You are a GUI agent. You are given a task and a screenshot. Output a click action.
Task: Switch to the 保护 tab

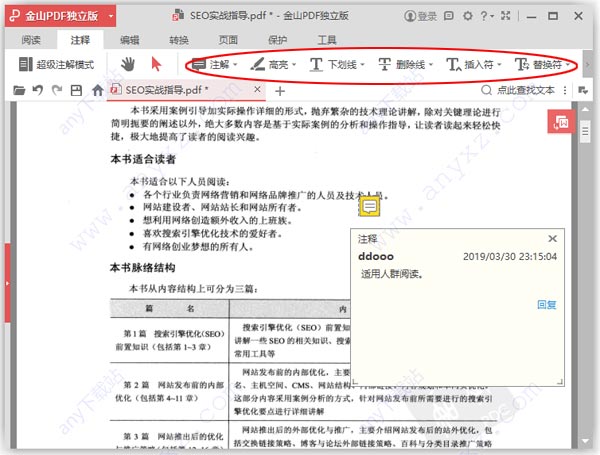tap(277, 40)
